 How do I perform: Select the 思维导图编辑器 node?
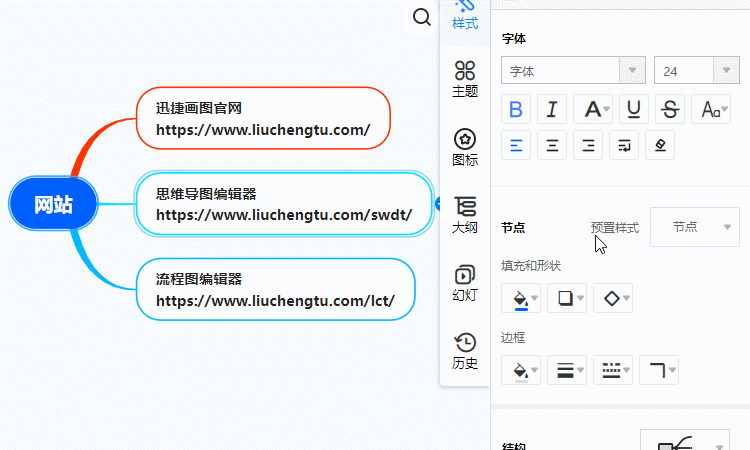coord(284,204)
